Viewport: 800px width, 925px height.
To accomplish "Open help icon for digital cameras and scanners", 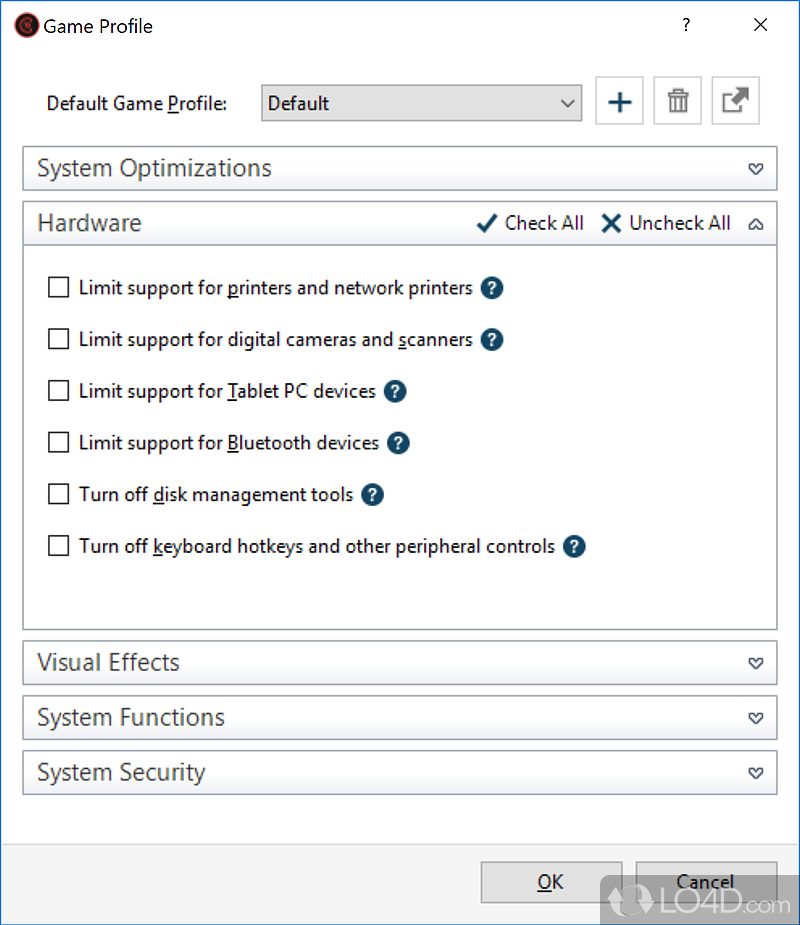I will click(491, 340).
